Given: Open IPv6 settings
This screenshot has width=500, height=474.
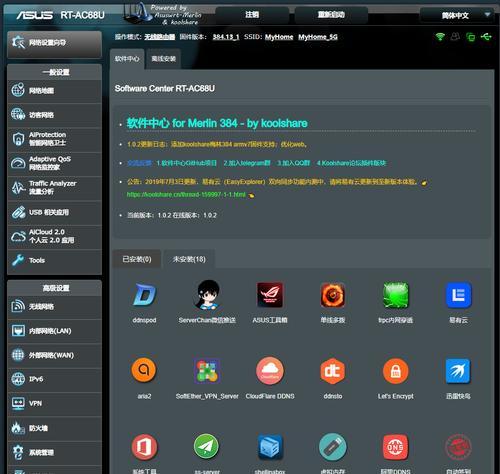Looking at the screenshot, I should (54, 379).
